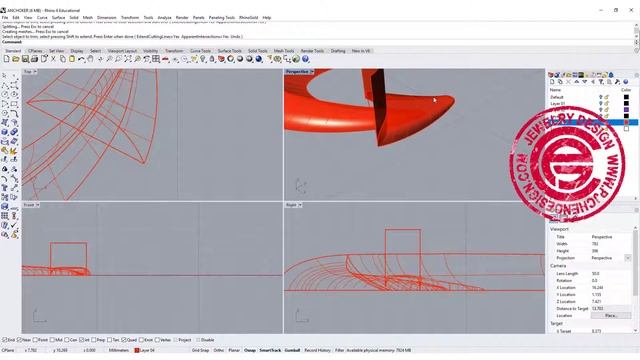This screenshot has height=360, width=640.
Task: Click the red Set CPlane car icon
Action: (165, 59)
